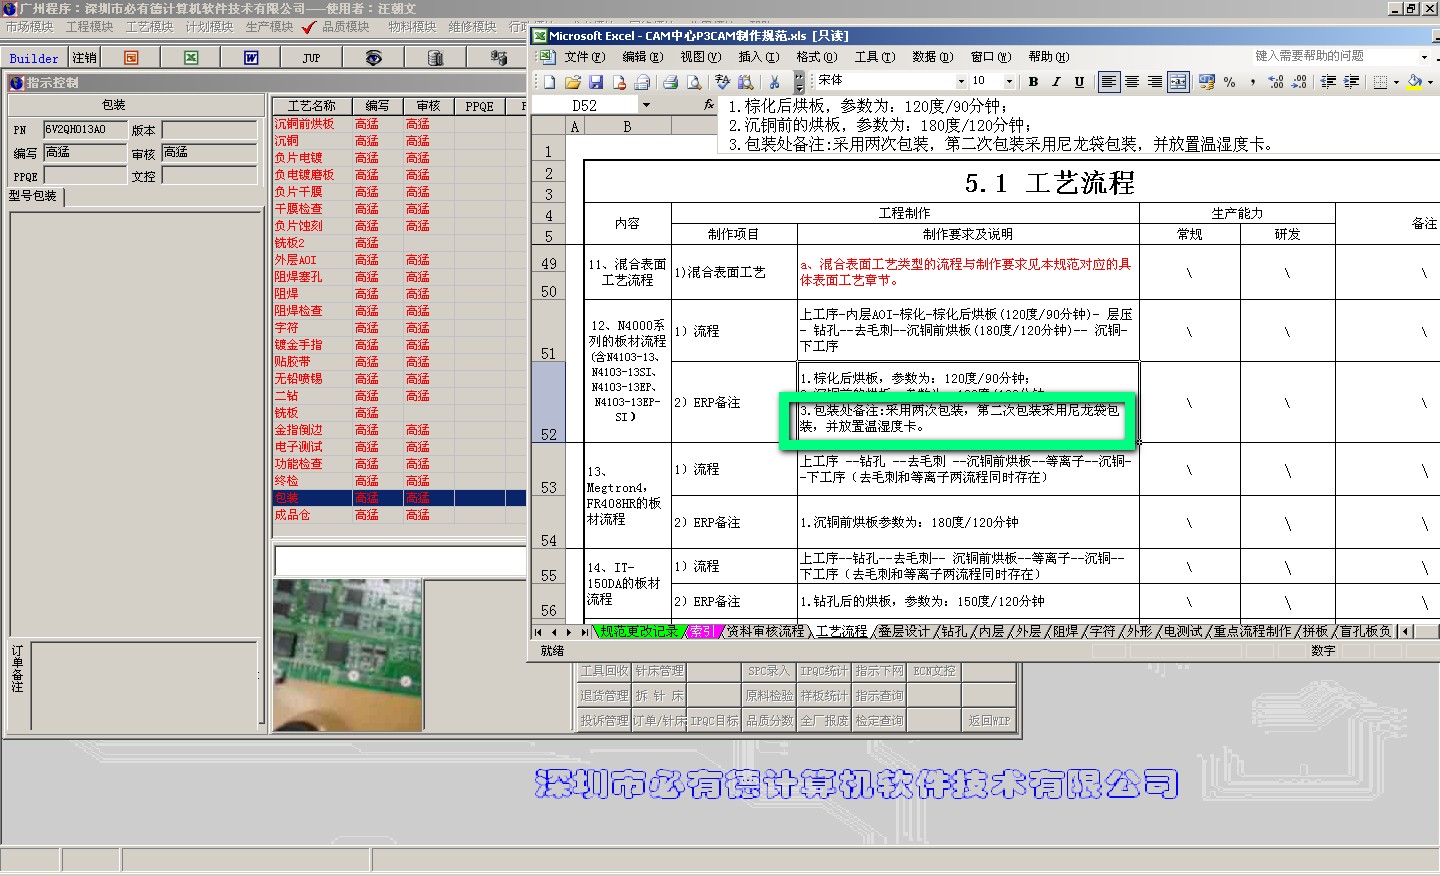Expand toolbar options chevron after Cut icon
This screenshot has width=1440, height=876.
tap(799, 82)
